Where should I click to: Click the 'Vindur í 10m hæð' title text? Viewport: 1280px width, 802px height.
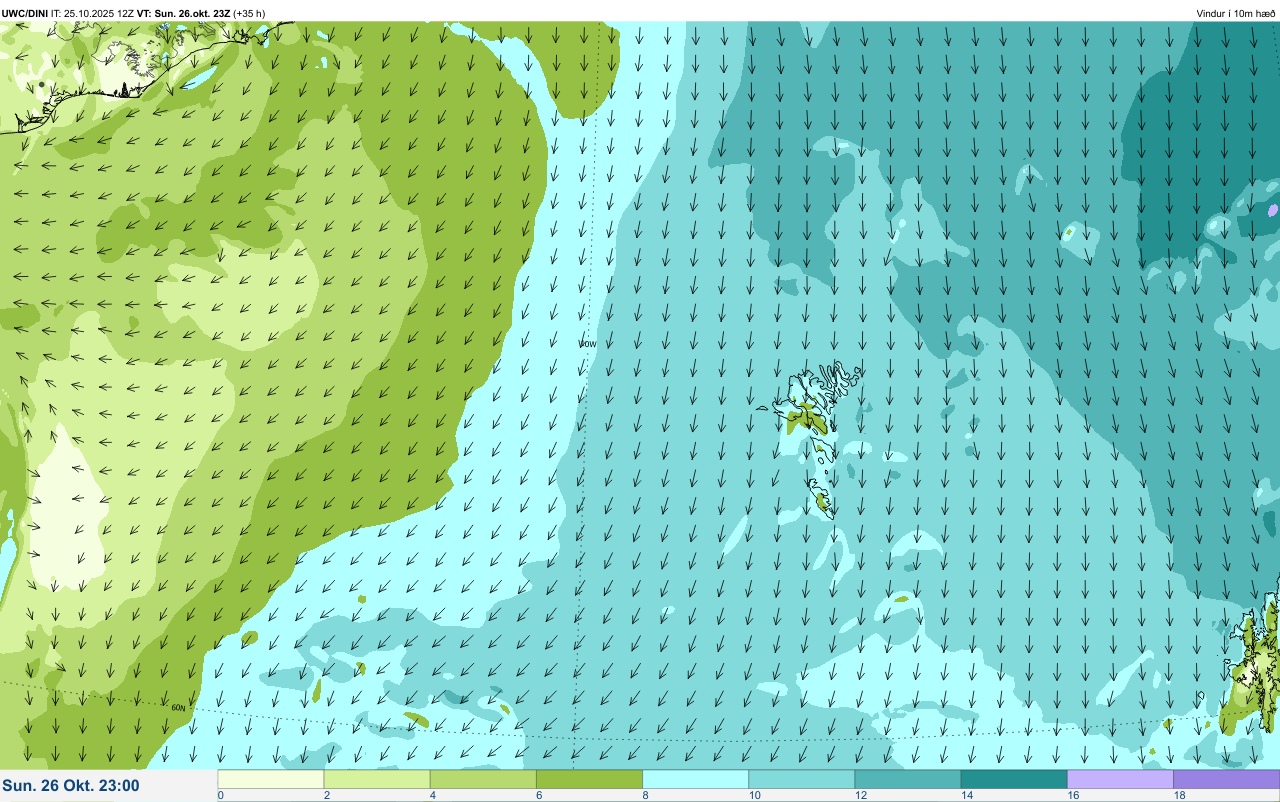click(x=1235, y=13)
